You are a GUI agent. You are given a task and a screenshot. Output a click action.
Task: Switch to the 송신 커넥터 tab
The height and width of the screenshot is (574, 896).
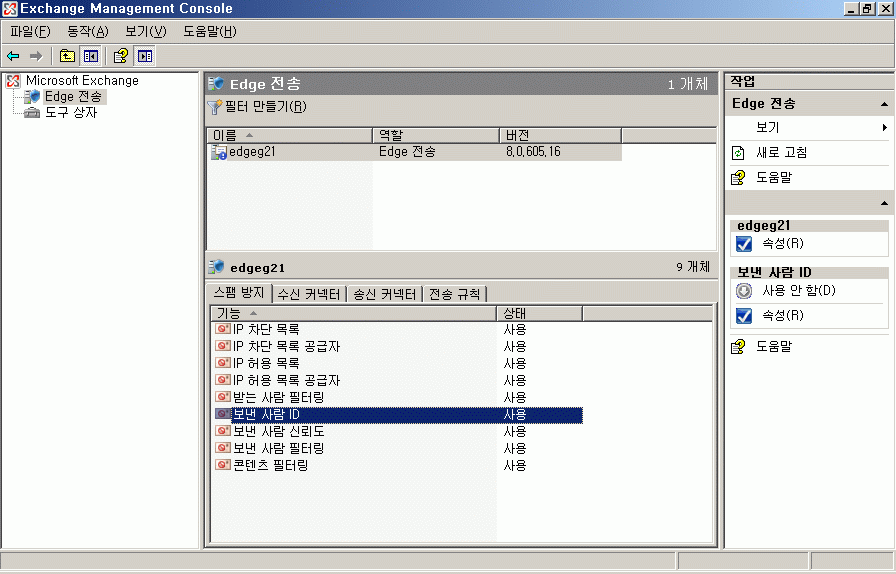pyautogui.click(x=385, y=294)
